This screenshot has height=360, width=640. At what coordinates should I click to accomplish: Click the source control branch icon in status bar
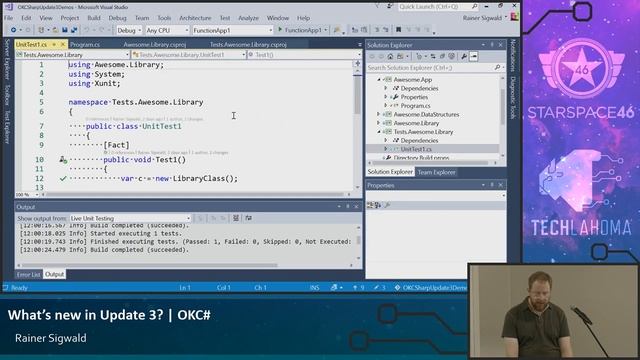(334, 288)
